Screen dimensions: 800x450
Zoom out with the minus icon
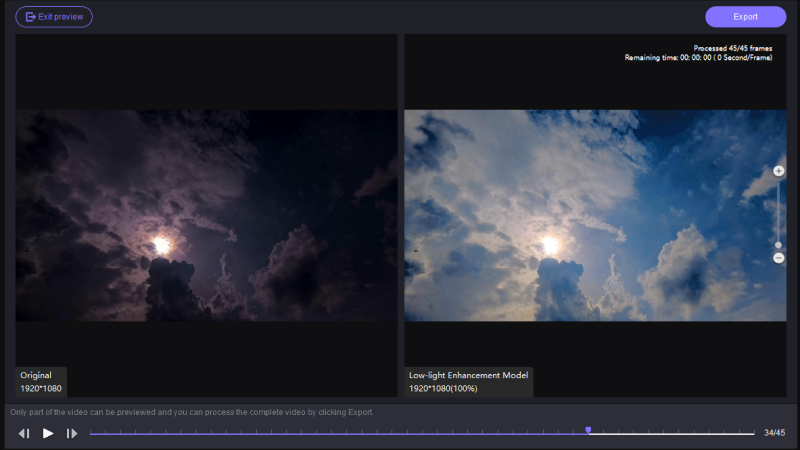(x=779, y=258)
